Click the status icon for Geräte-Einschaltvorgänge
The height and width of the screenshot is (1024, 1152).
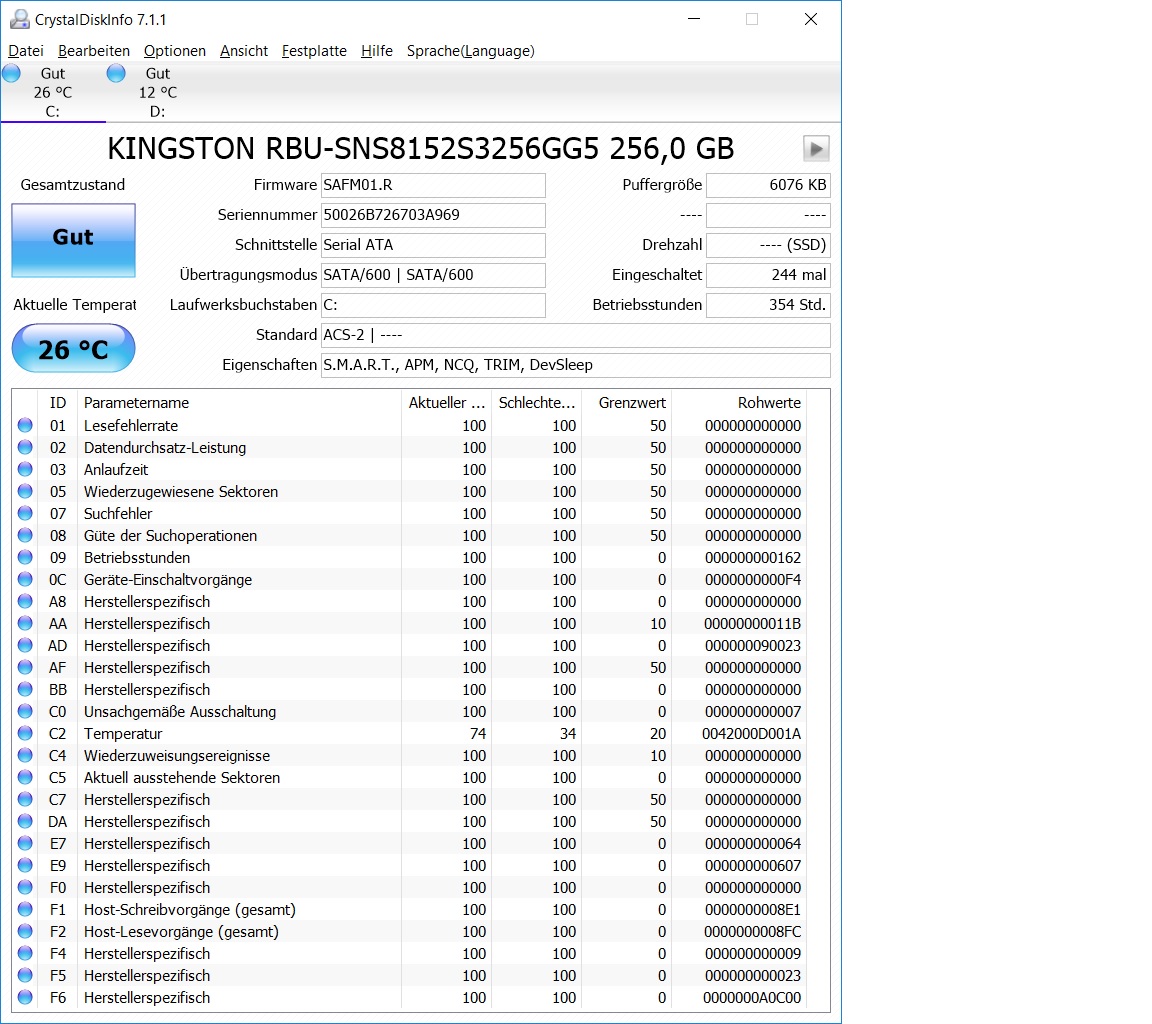pyautogui.click(x=25, y=579)
